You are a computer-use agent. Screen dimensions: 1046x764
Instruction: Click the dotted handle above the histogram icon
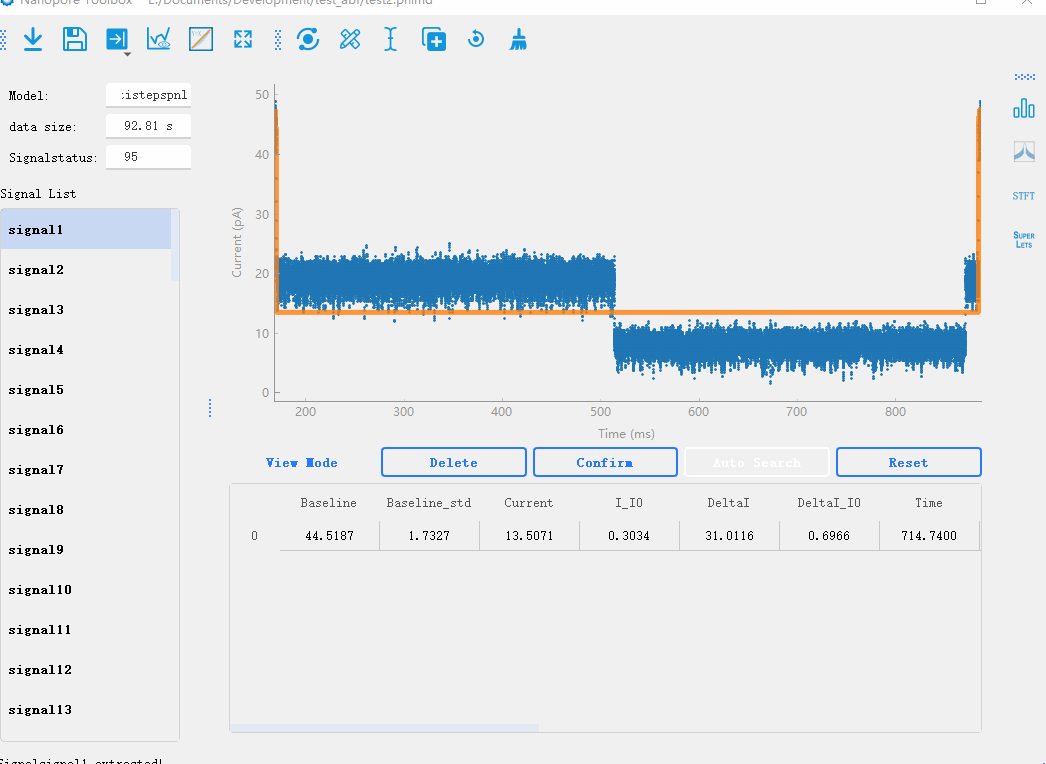(x=1024, y=77)
